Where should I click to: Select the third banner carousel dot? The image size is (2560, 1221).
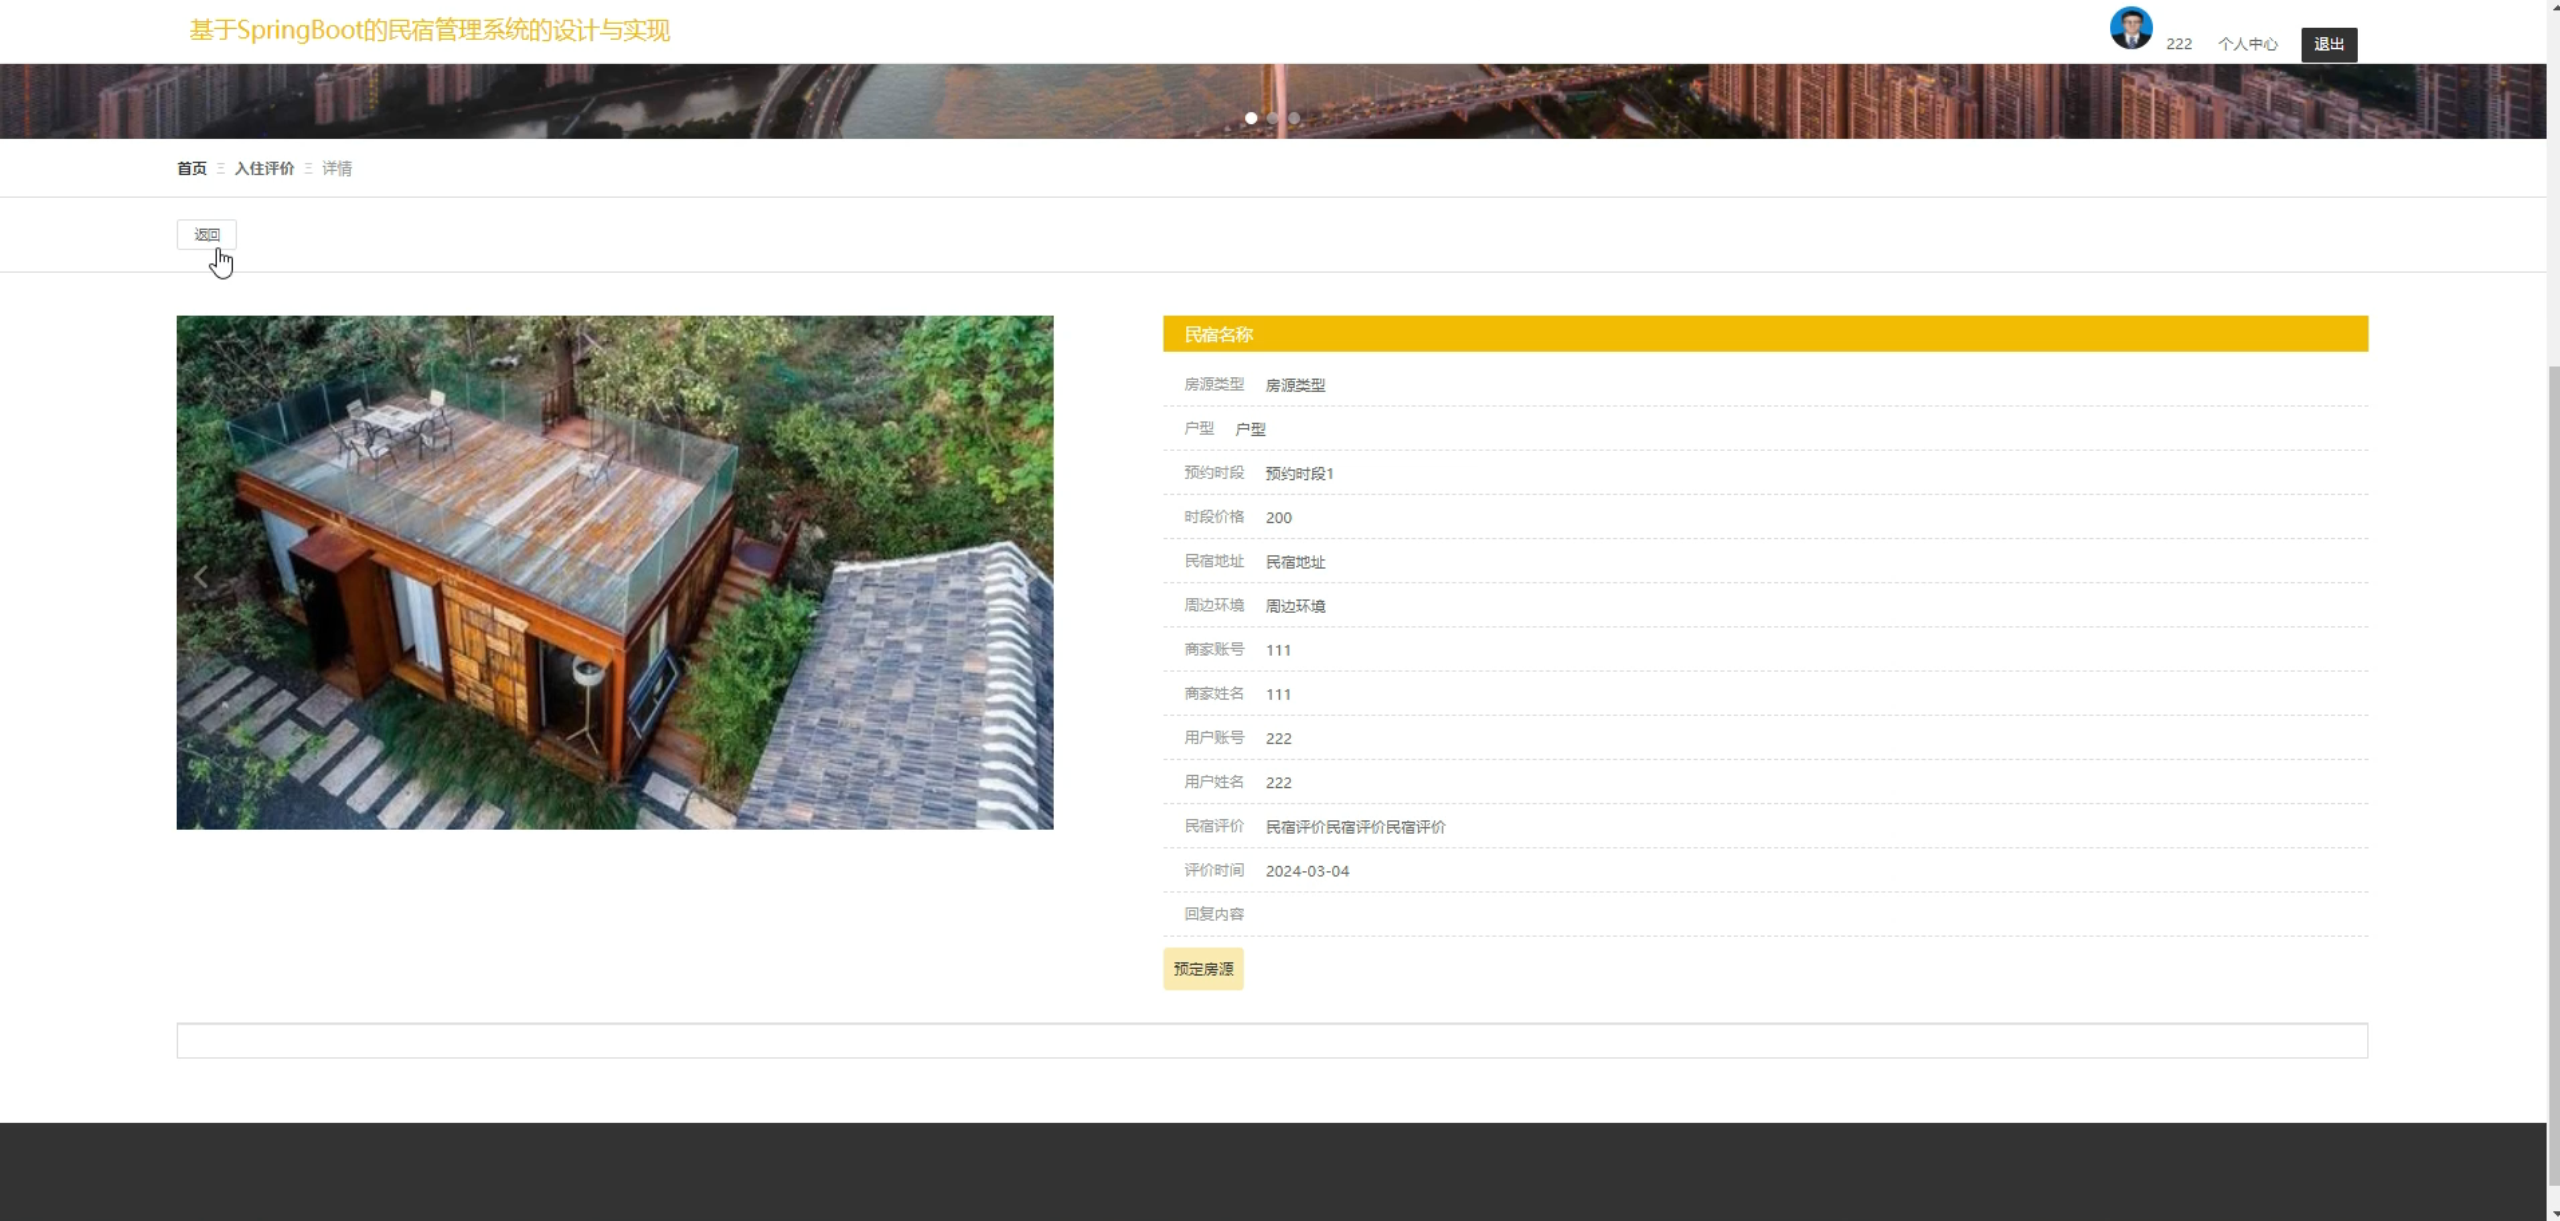tap(1294, 118)
